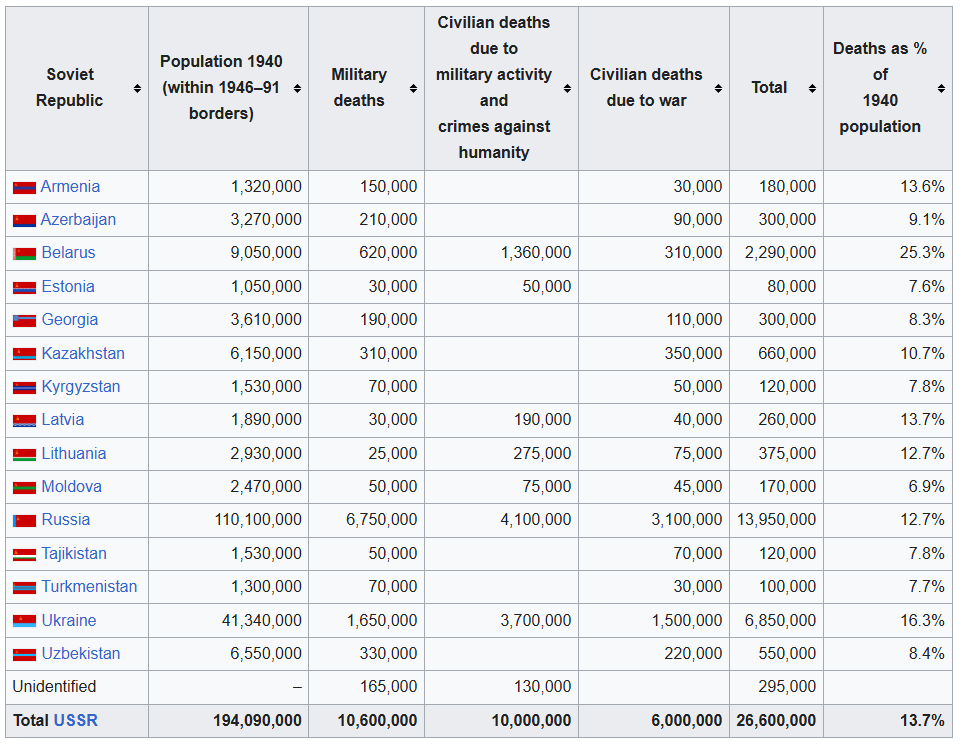Sort by Deaths as % of 1940 population arrows
Image resolution: width=970 pixels, height=744 pixels.
[941, 88]
